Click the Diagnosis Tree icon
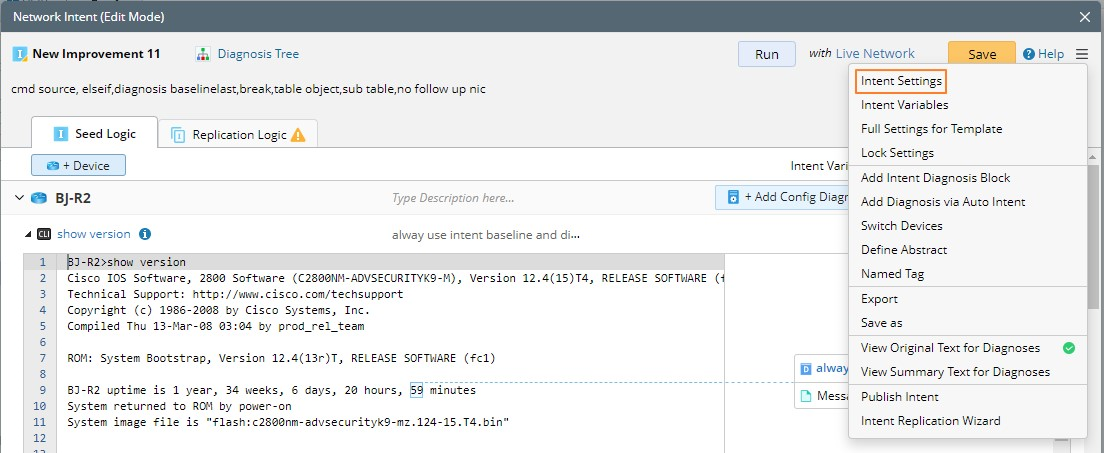Image resolution: width=1104 pixels, height=453 pixels. tap(203, 54)
